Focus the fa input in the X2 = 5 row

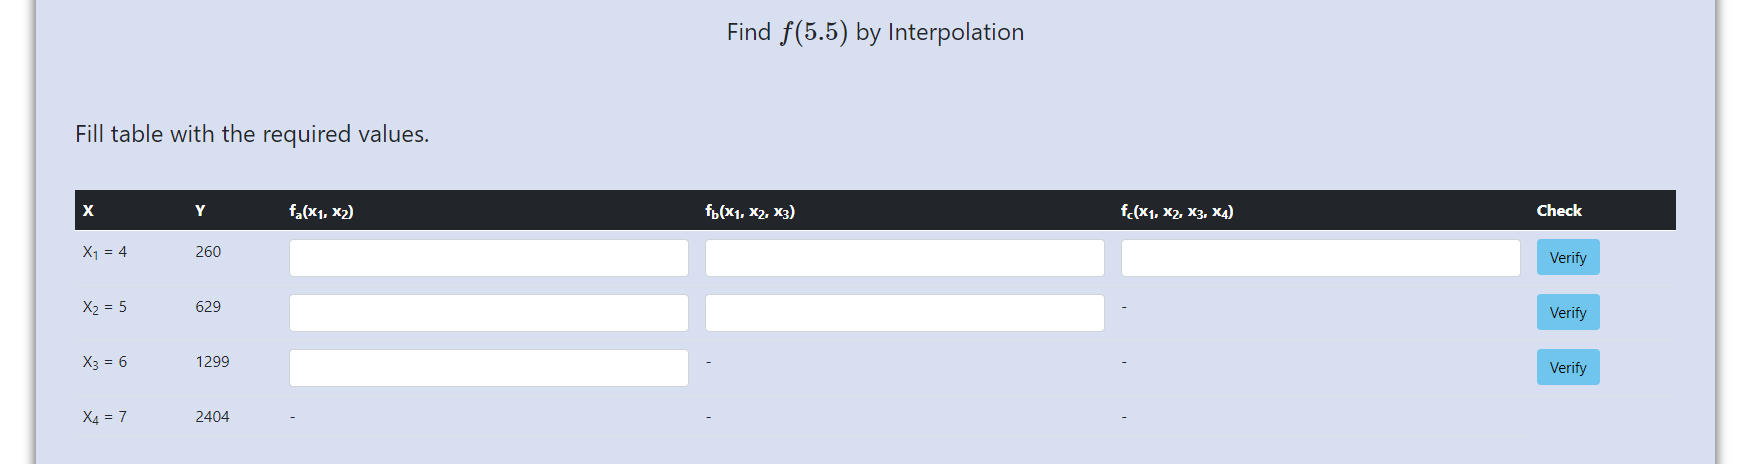(x=489, y=313)
